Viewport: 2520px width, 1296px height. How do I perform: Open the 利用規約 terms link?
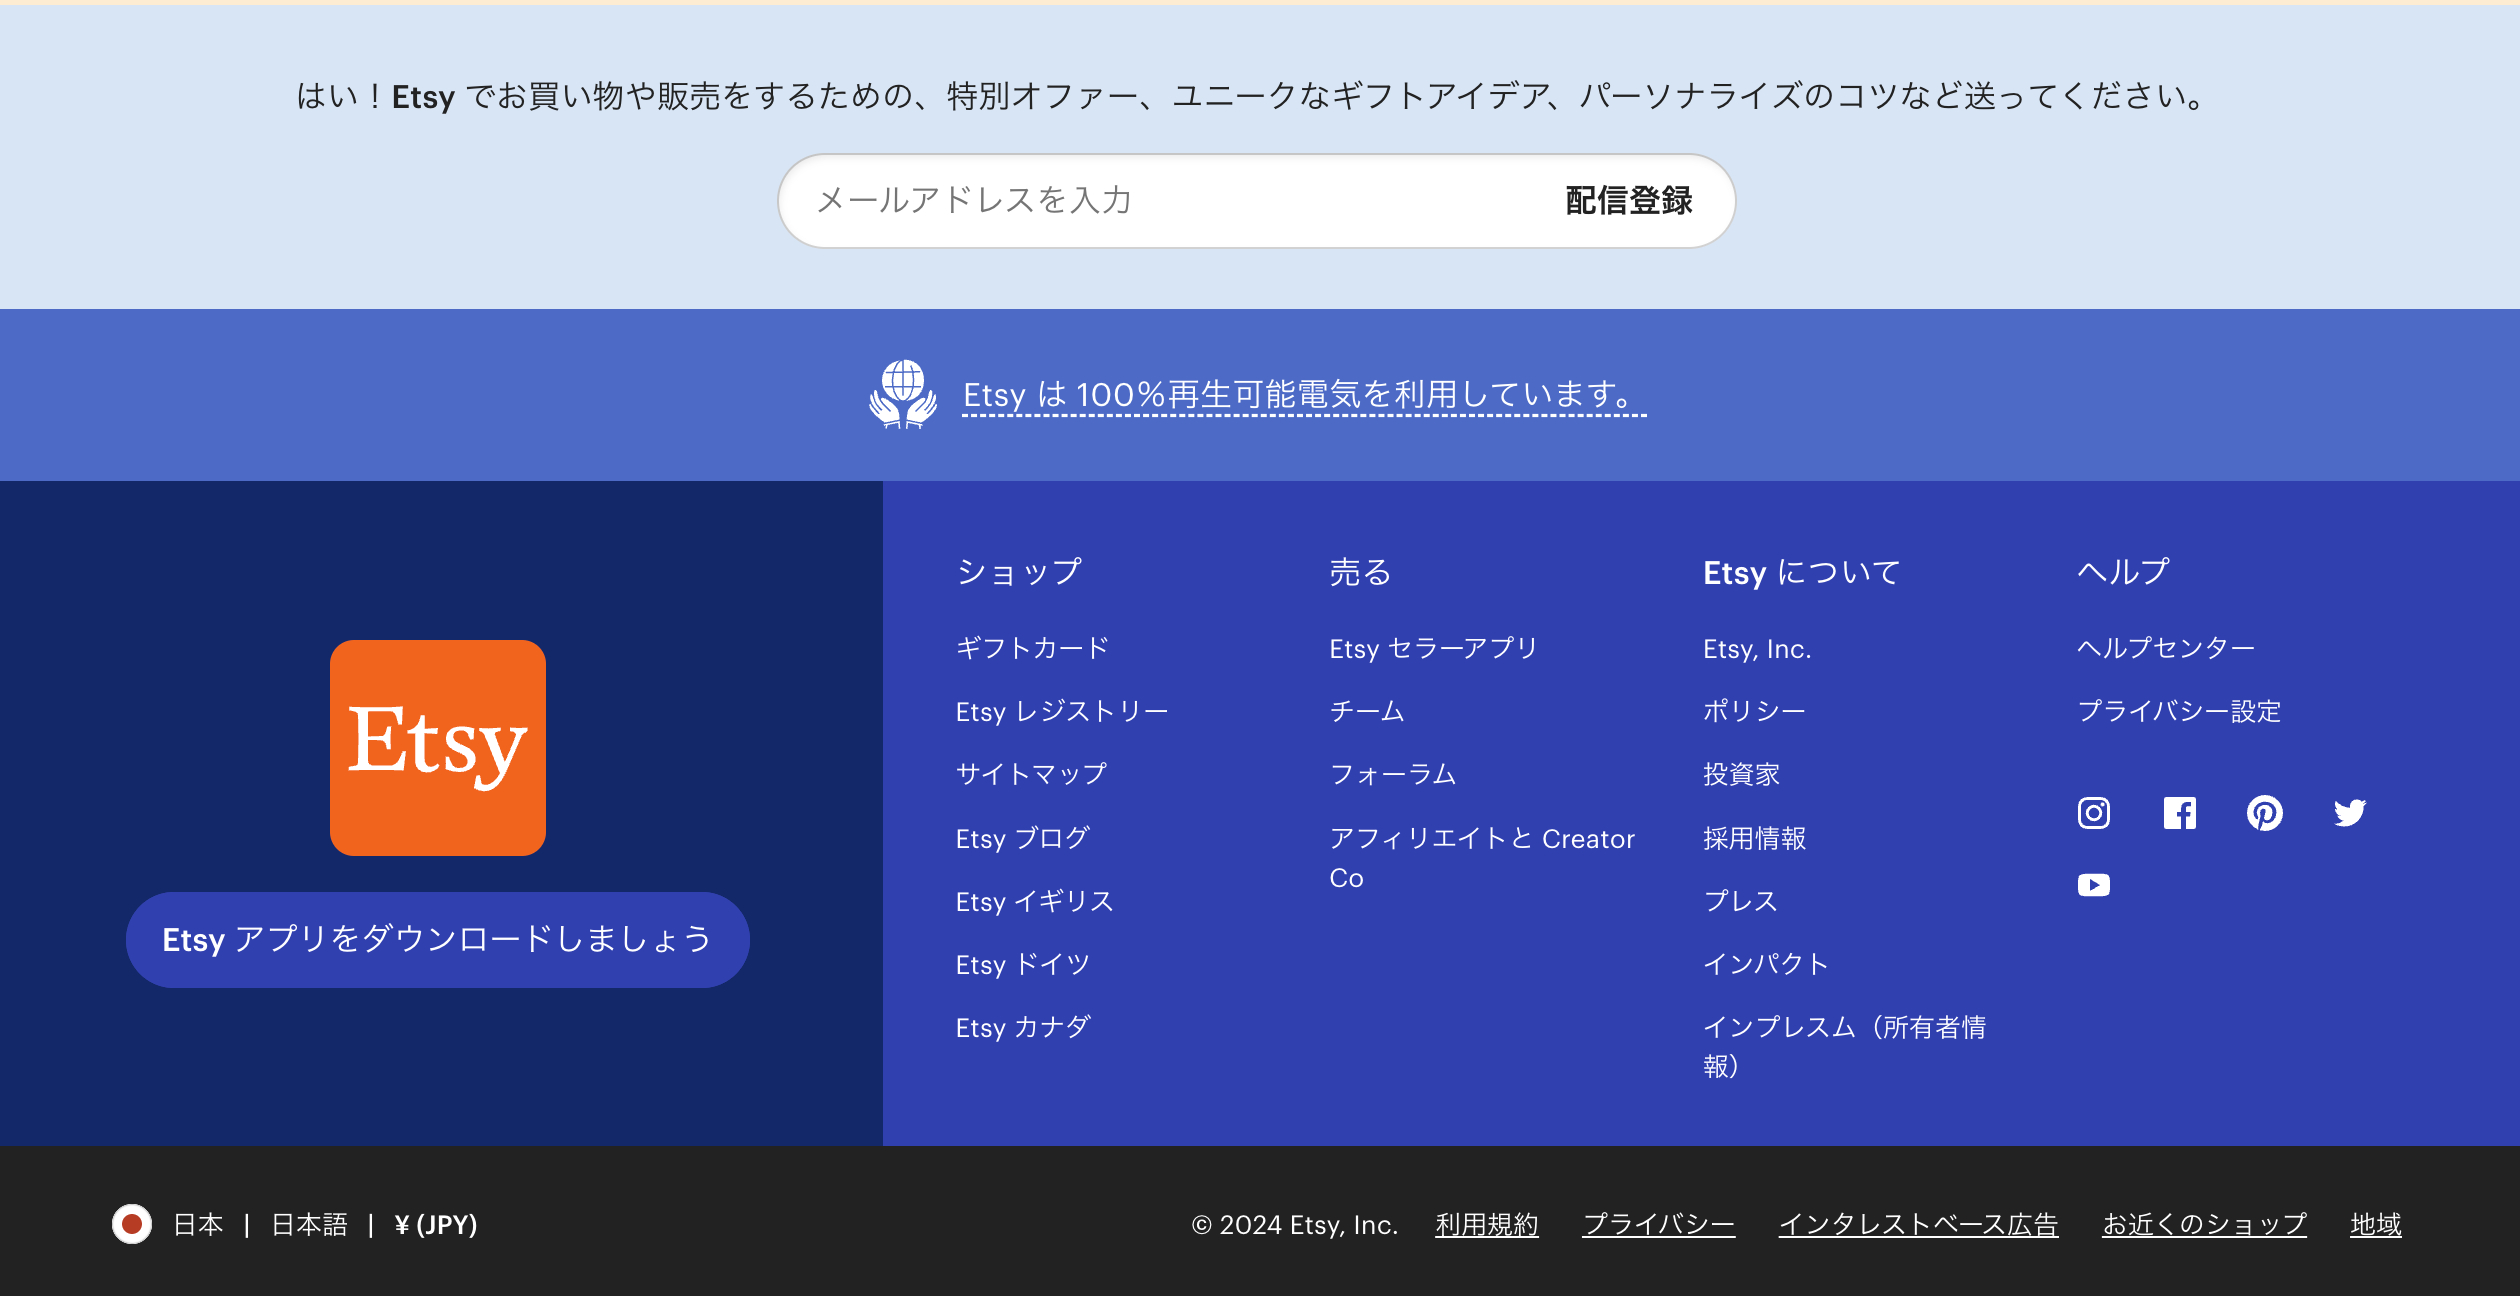click(1487, 1225)
